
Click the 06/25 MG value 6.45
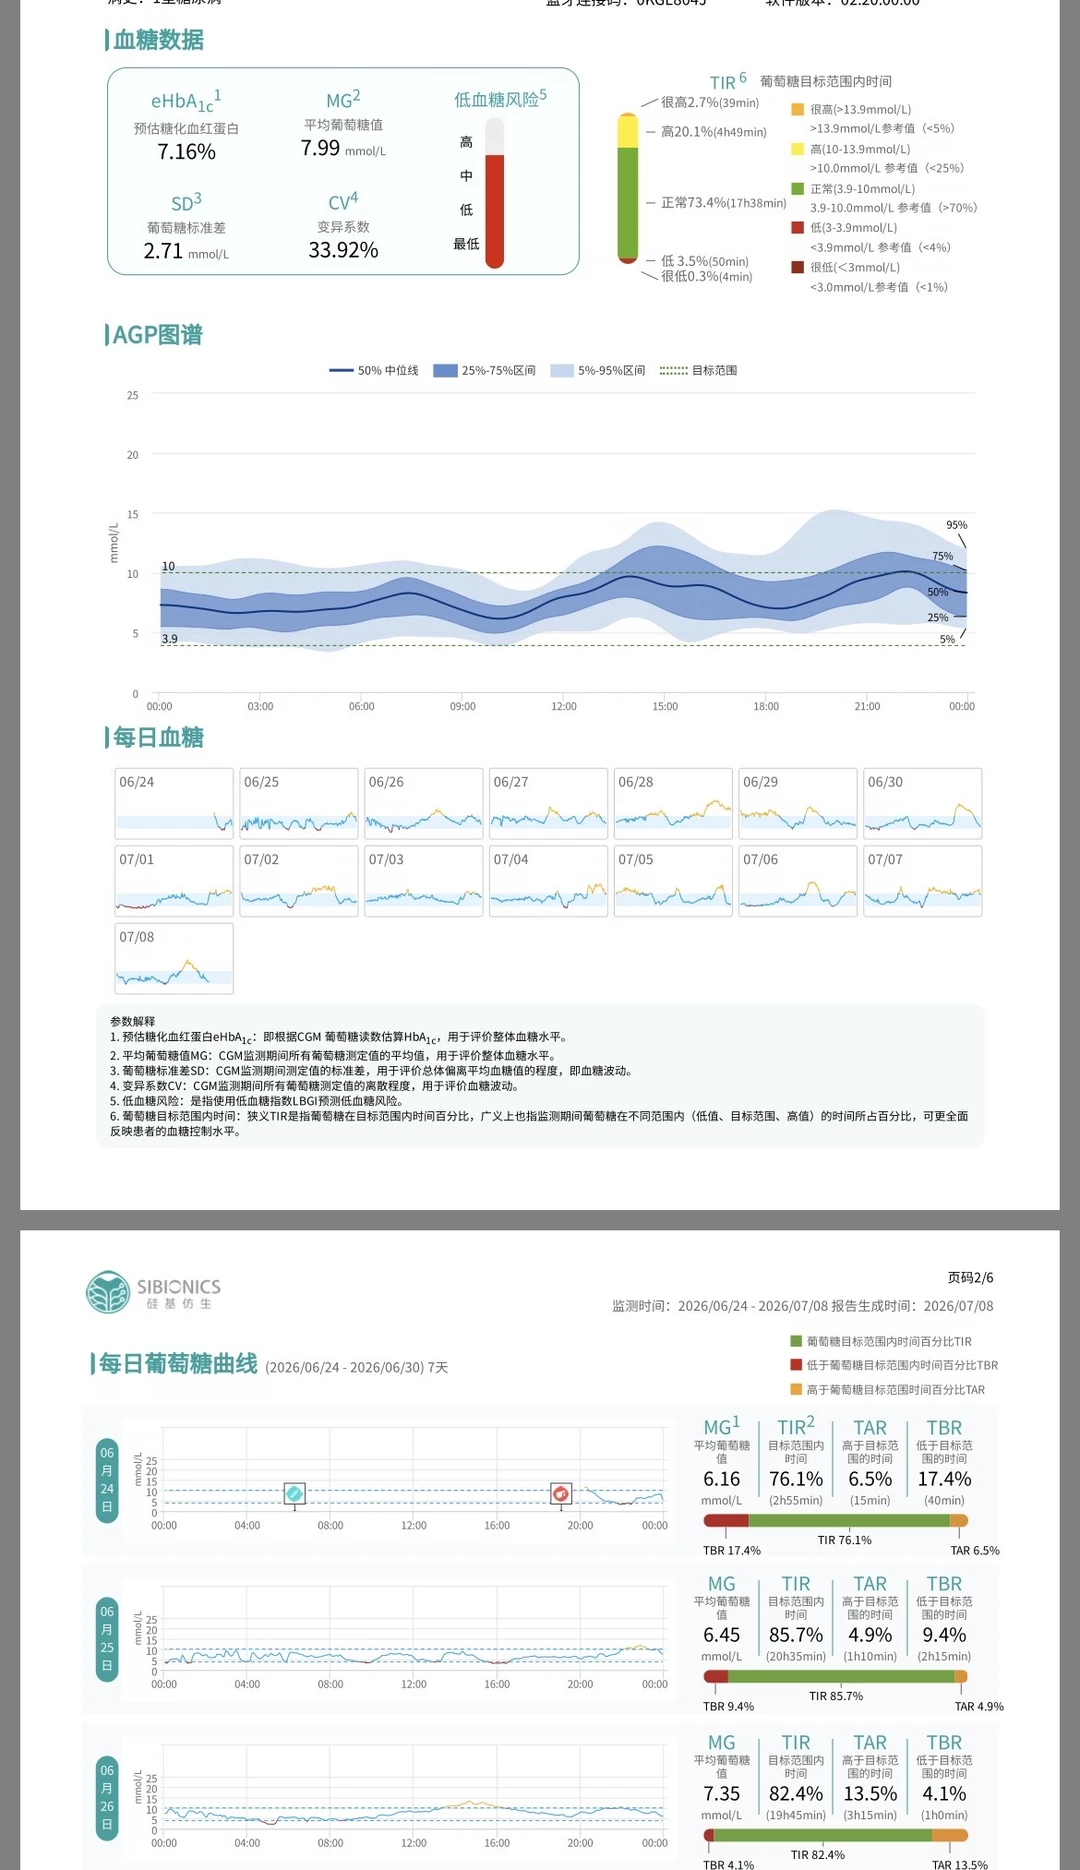click(722, 1635)
